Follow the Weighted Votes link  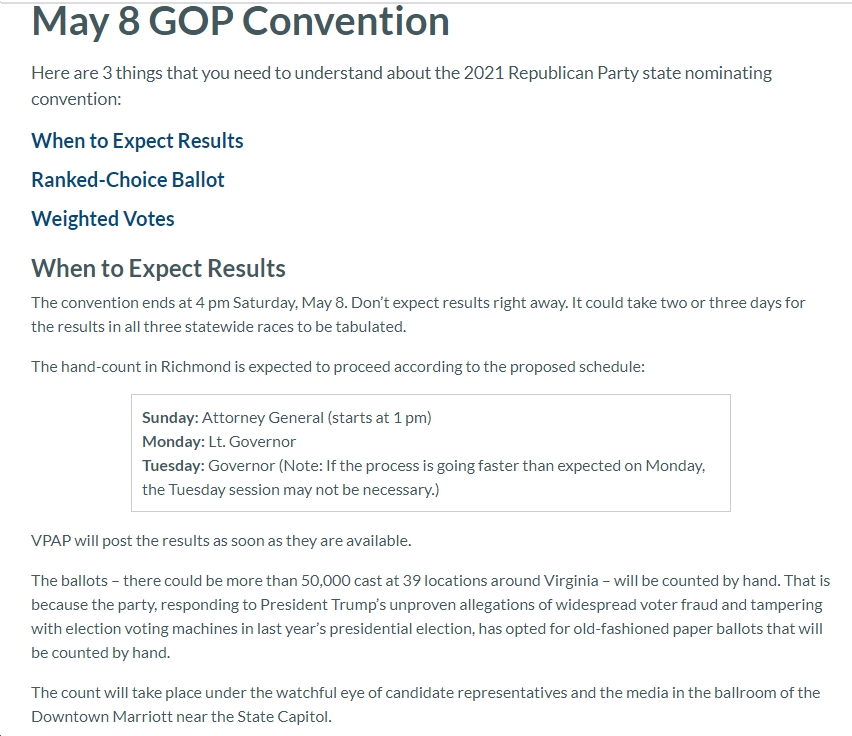[x=103, y=219]
